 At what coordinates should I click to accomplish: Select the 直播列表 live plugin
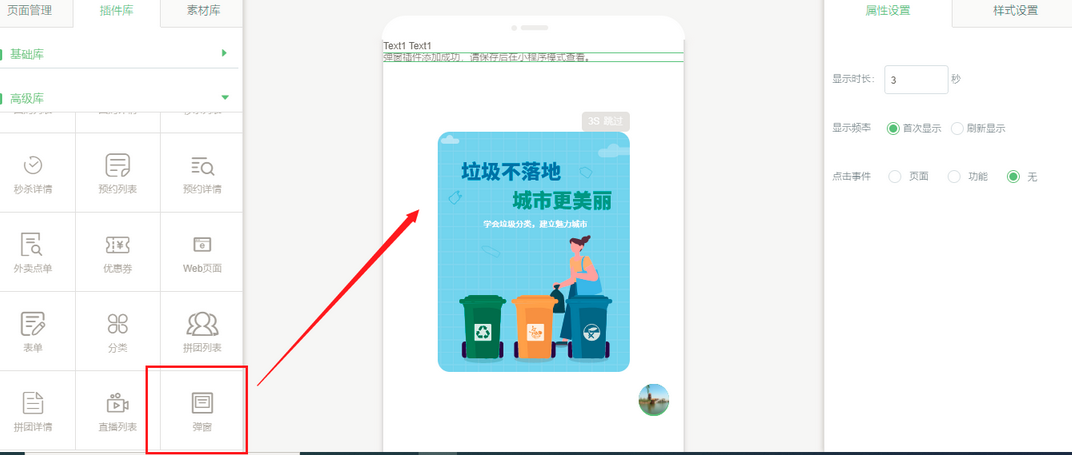coord(118,410)
